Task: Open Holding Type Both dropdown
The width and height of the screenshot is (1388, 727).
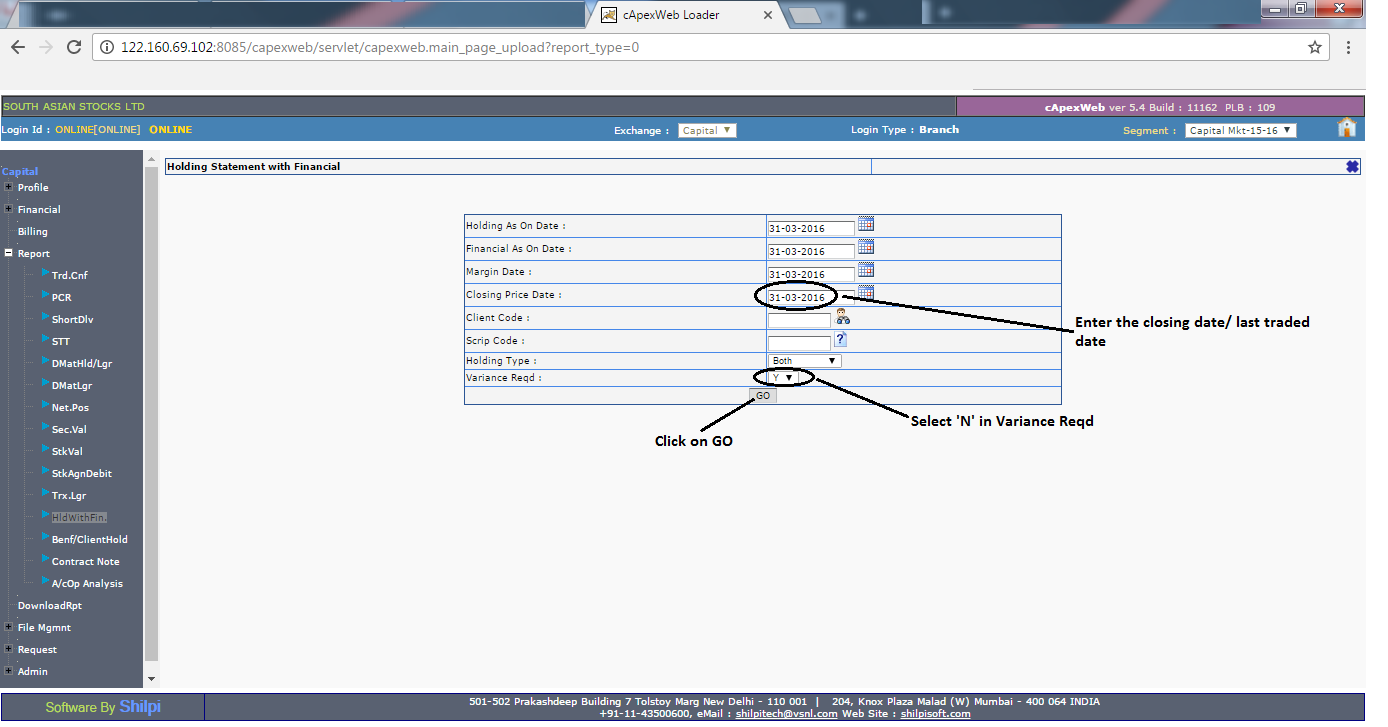Action: [804, 361]
